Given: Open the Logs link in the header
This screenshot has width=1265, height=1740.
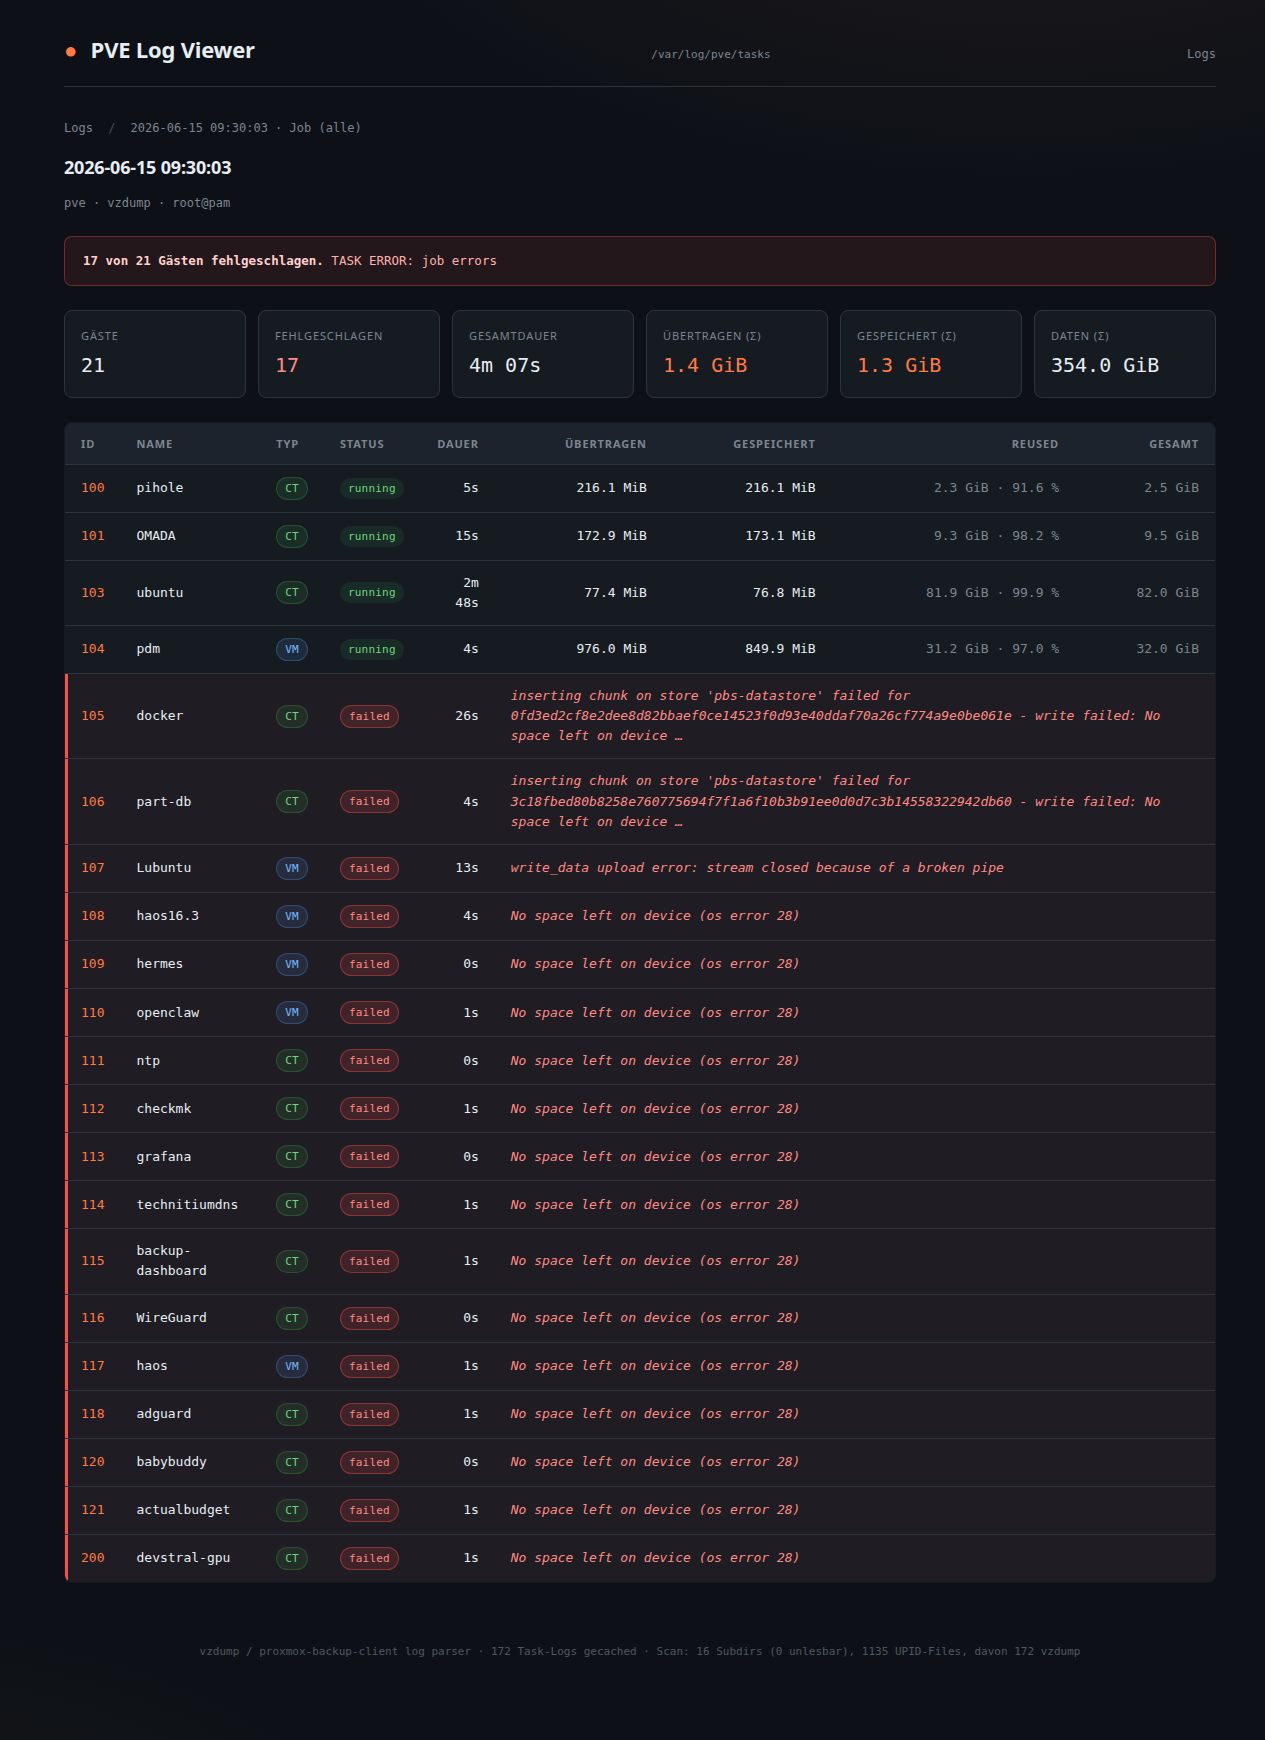Looking at the screenshot, I should tap(1200, 54).
